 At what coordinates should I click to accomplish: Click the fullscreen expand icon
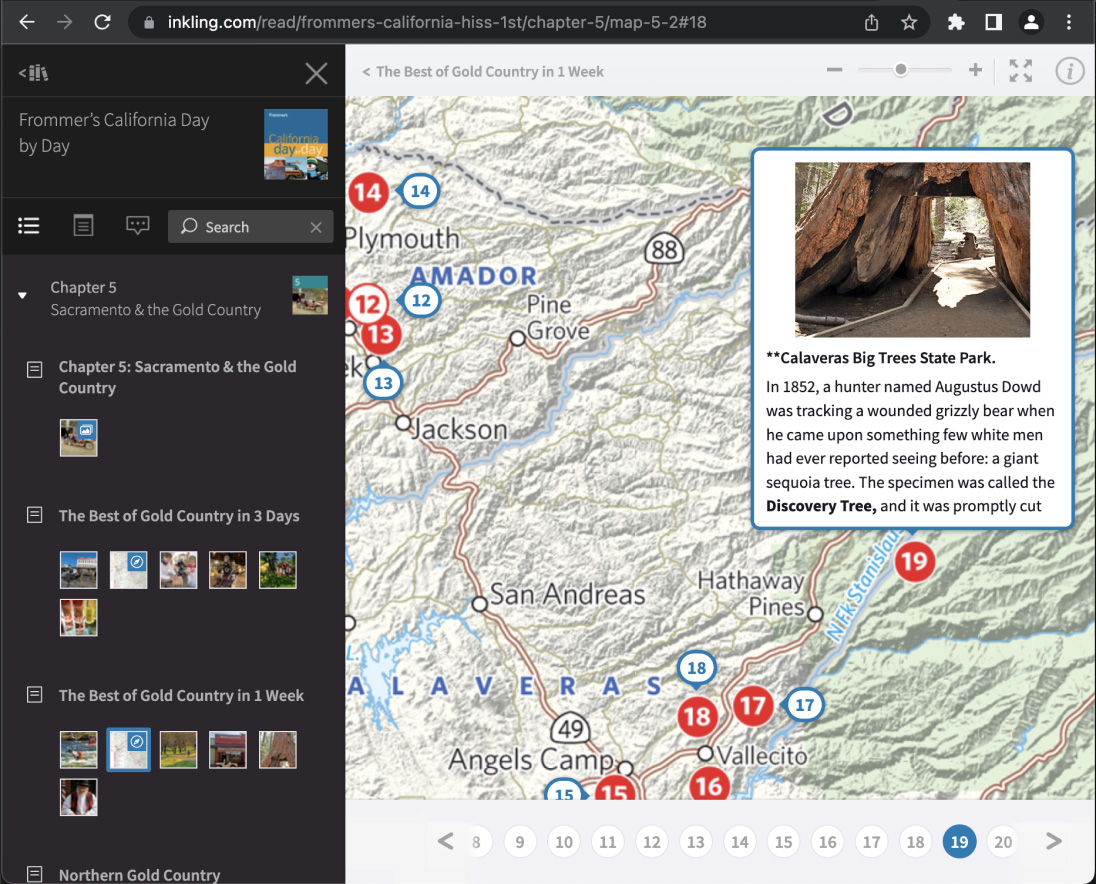[1020, 71]
